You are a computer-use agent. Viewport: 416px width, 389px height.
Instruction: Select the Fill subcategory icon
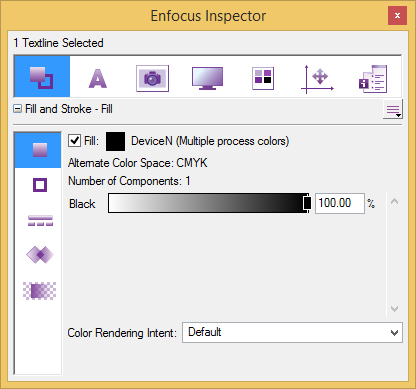coord(38,150)
